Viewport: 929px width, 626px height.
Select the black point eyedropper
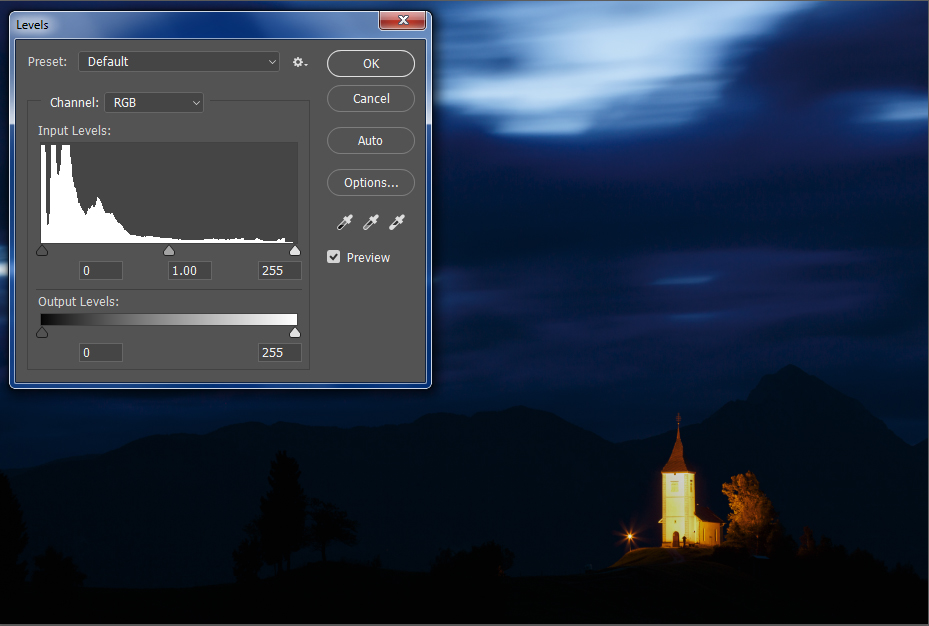pos(344,223)
